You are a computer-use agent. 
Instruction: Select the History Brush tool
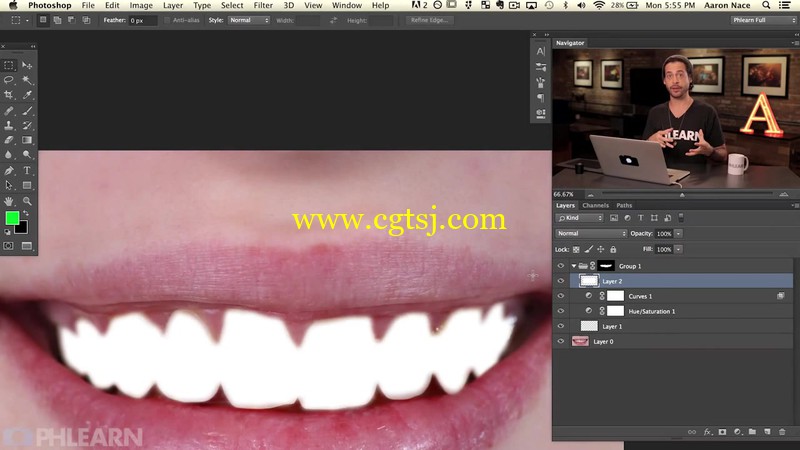tap(27, 125)
